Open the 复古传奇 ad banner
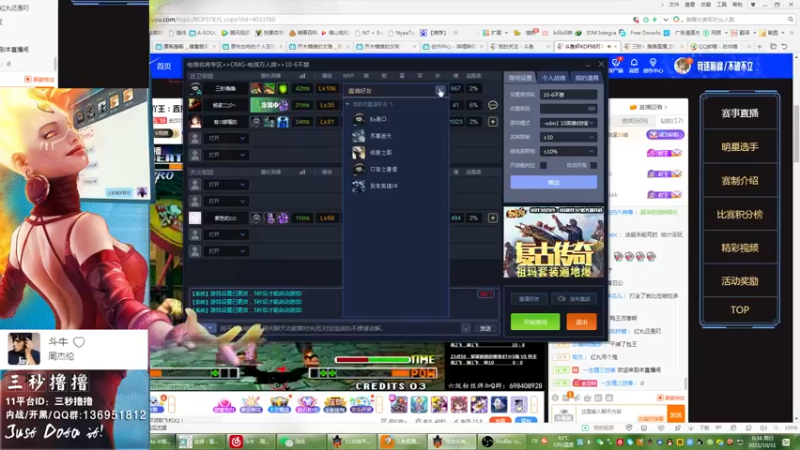The height and width of the screenshot is (450, 800). point(554,242)
